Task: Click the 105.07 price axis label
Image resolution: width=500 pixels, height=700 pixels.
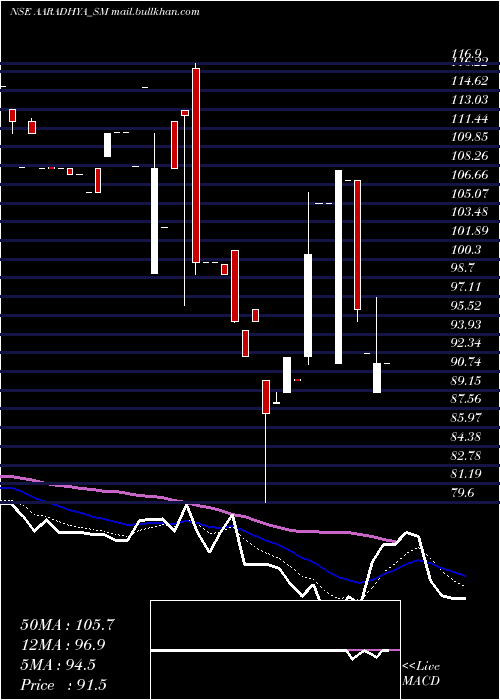Action: coord(469,193)
